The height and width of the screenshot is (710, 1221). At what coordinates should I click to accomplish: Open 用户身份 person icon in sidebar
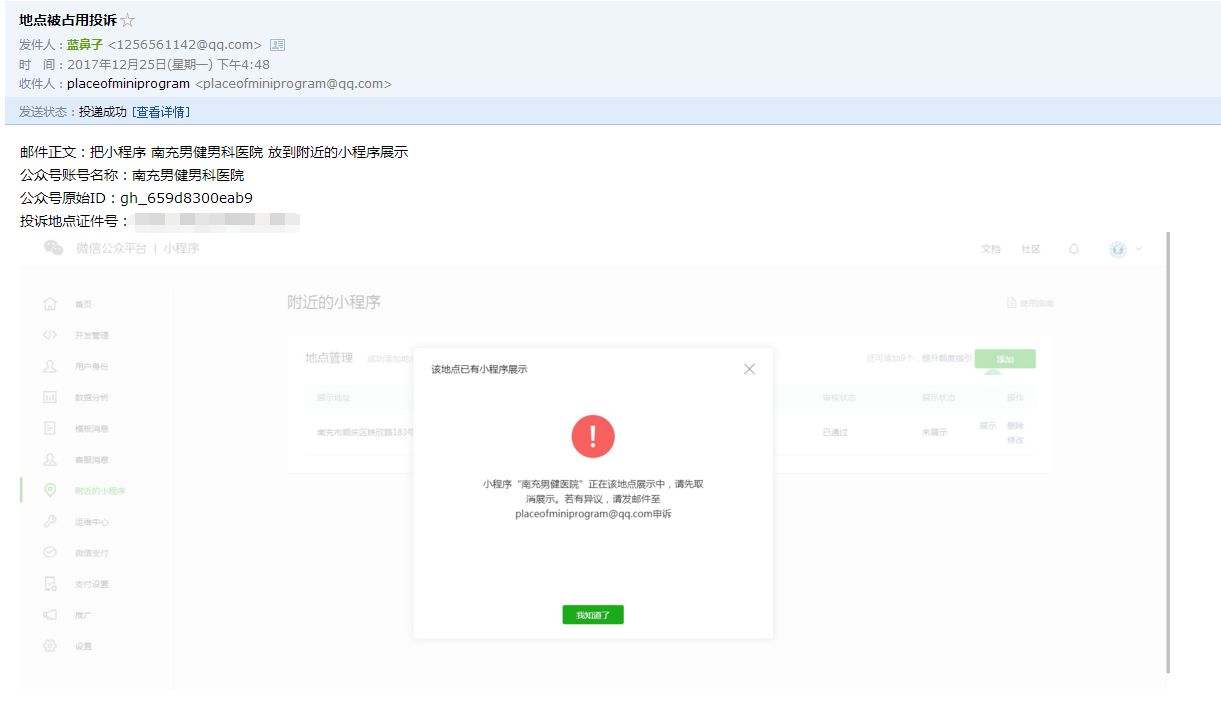pos(50,366)
